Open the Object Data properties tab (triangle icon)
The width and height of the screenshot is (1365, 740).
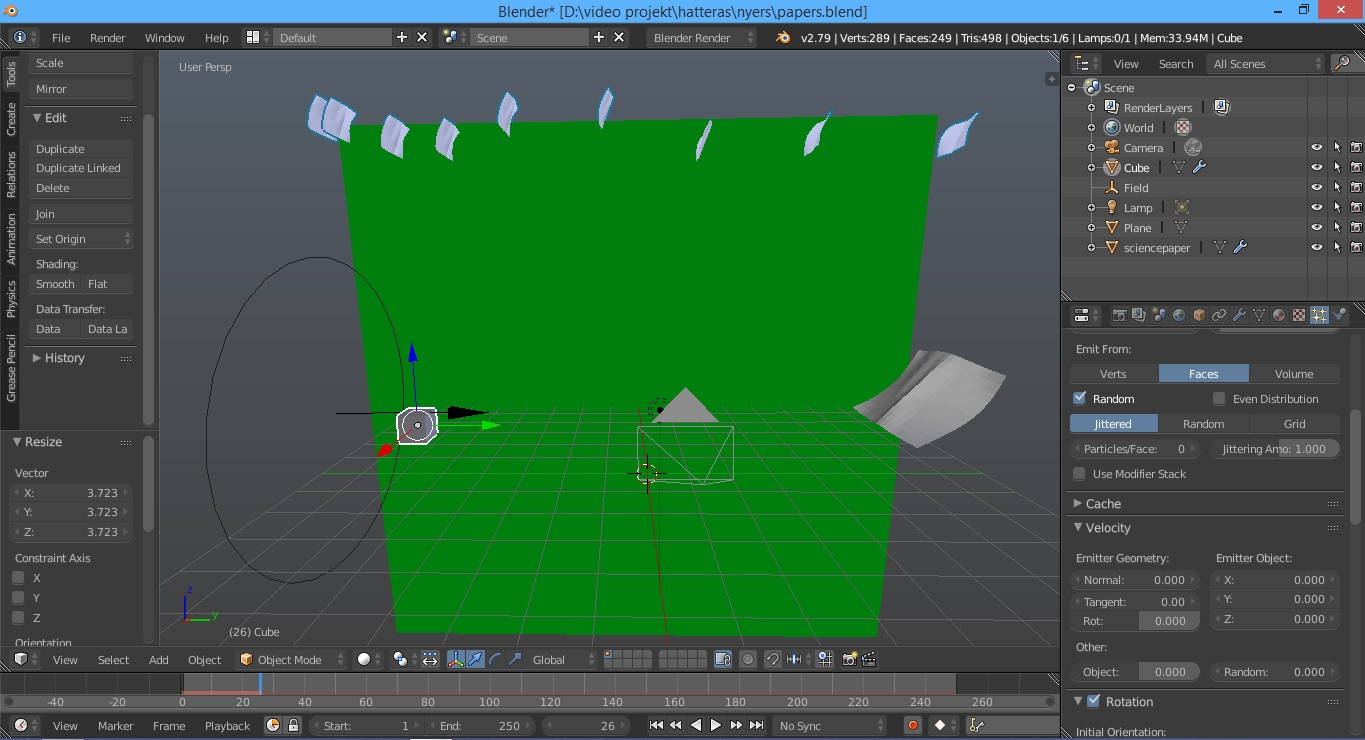1259,315
